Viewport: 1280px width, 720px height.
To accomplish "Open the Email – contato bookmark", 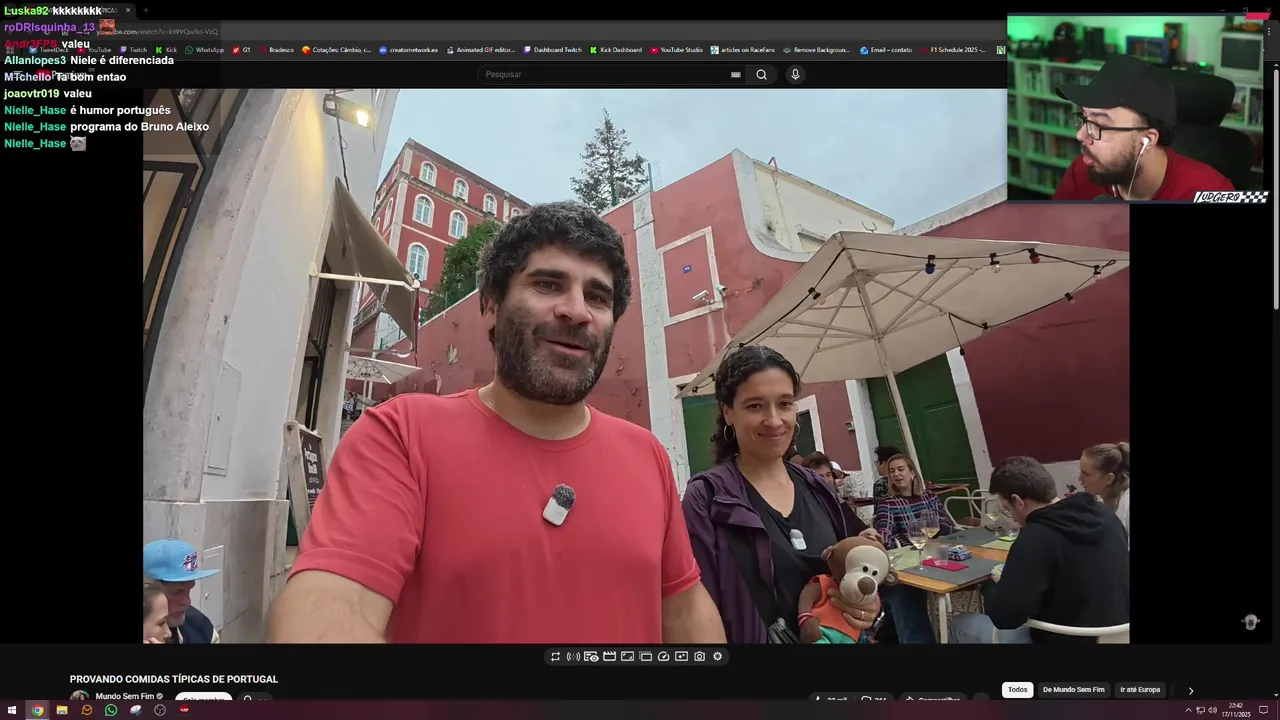I will pos(886,50).
